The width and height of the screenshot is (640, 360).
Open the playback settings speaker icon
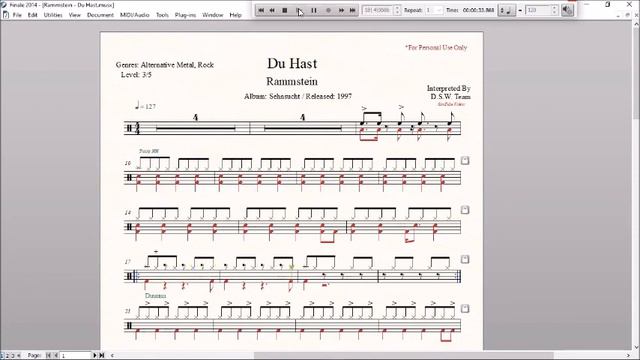(x=567, y=10)
